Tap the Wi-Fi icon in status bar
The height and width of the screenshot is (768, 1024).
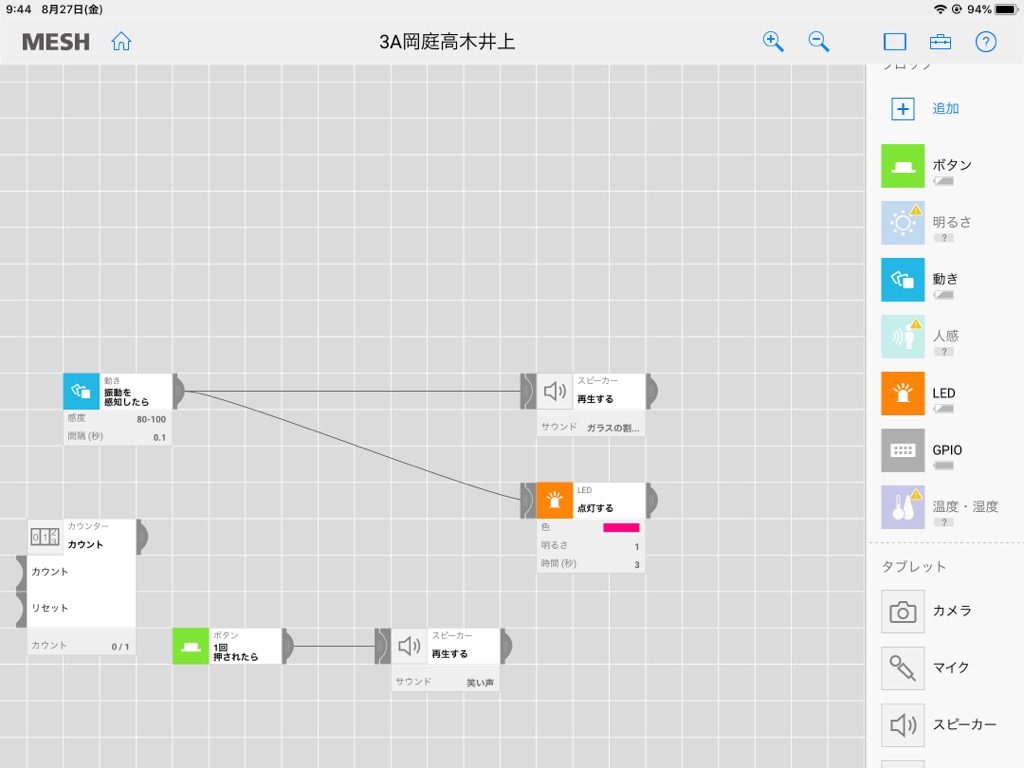(x=940, y=9)
